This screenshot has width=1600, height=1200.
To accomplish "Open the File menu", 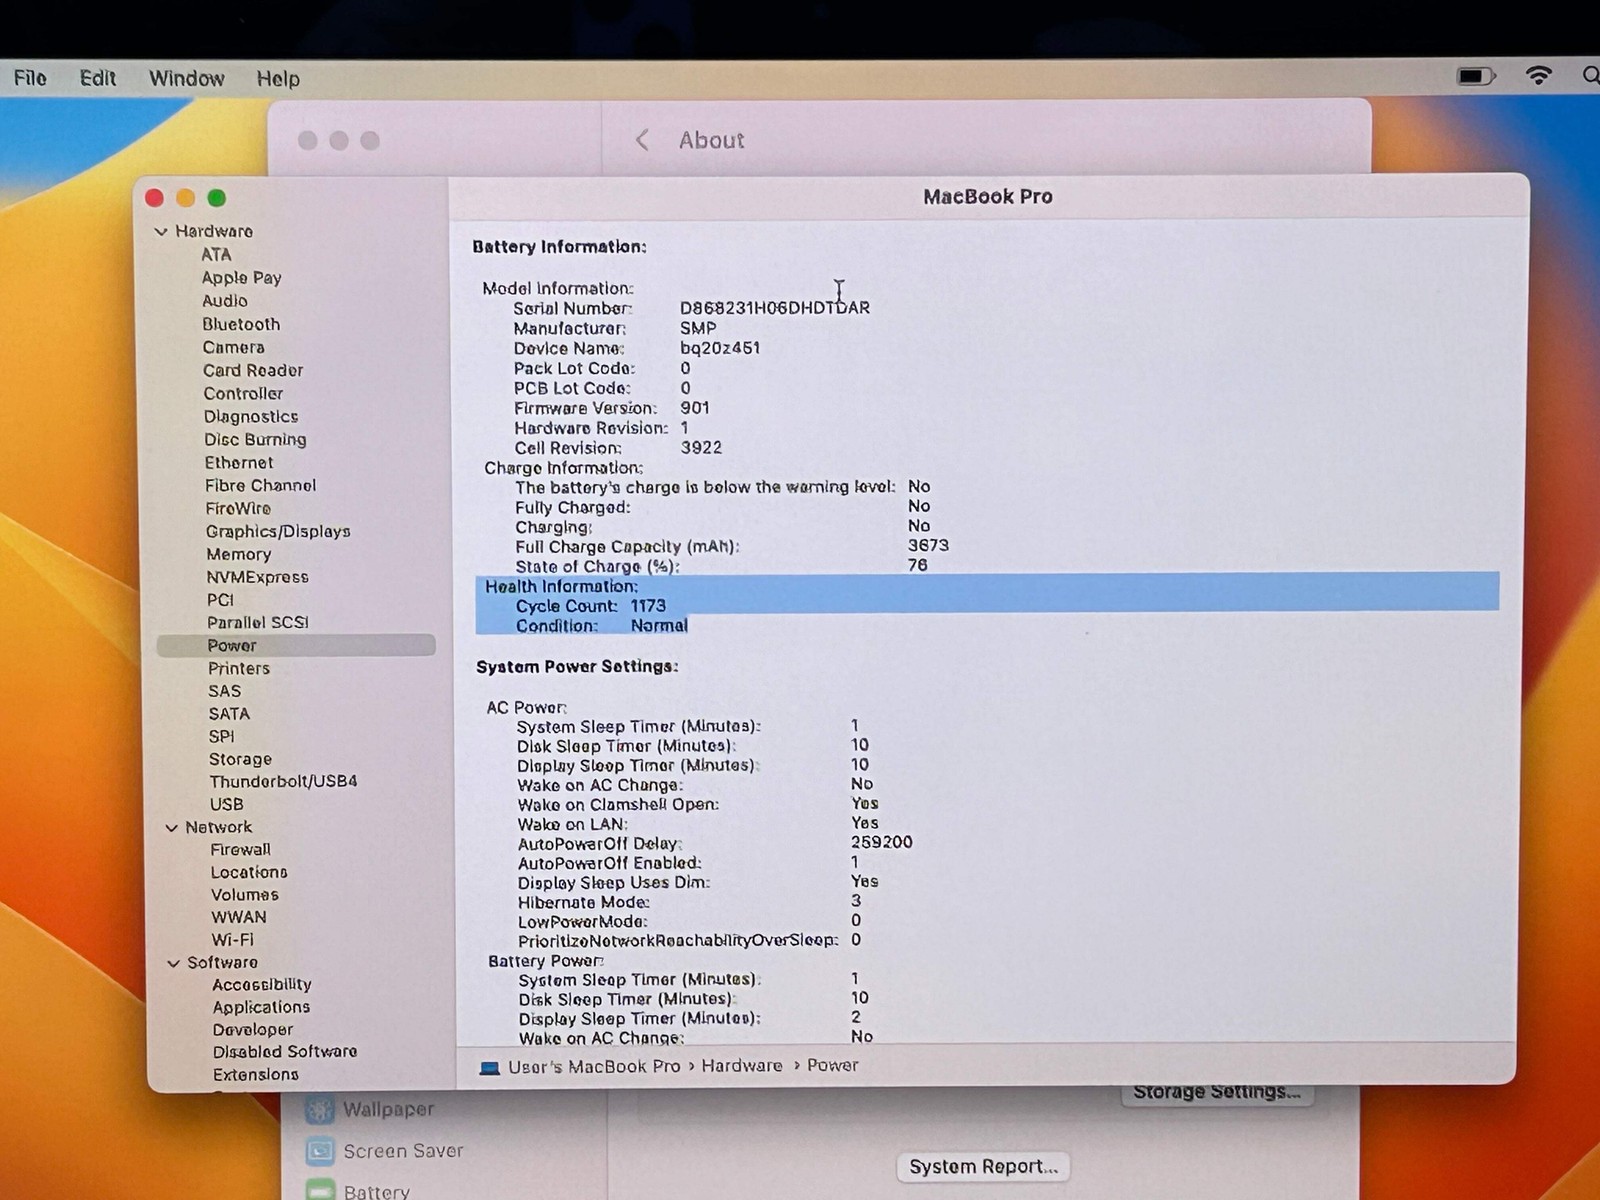I will 30,78.
